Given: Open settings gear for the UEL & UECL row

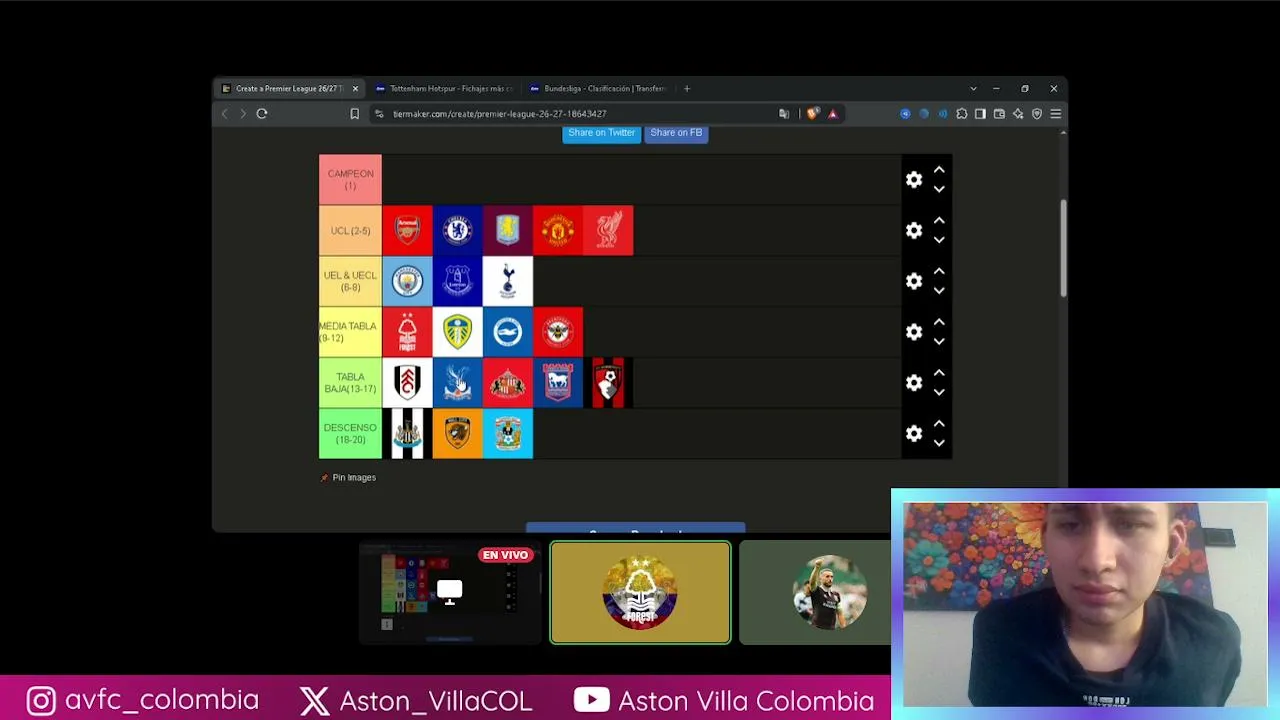Looking at the screenshot, I should (914, 282).
